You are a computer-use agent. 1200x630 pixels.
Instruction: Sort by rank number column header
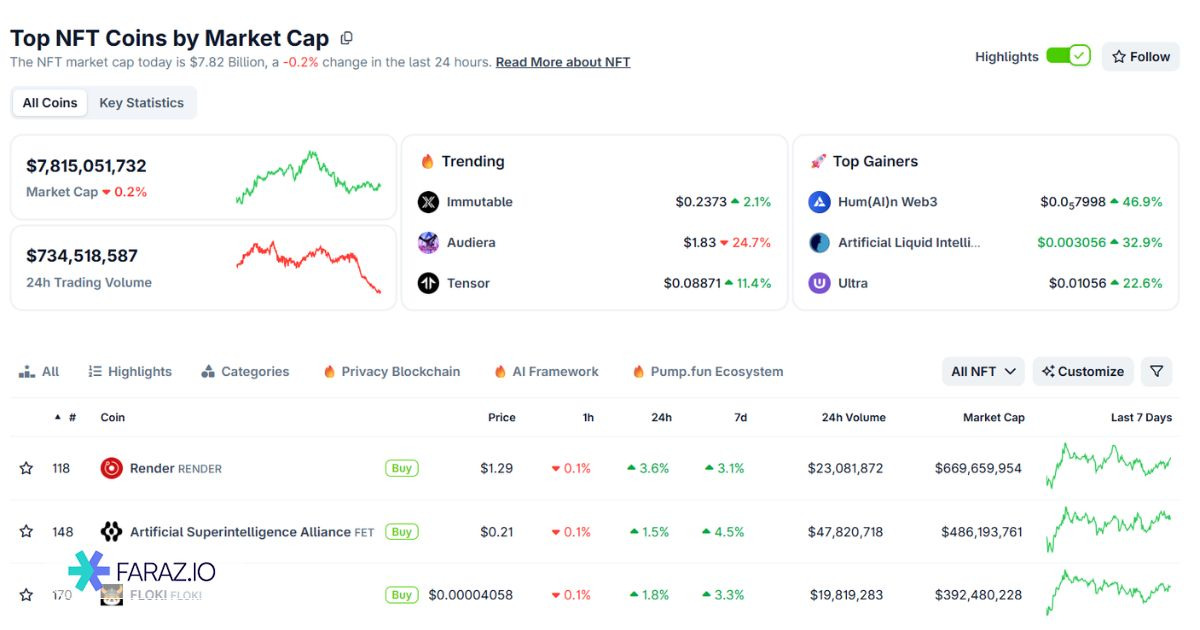(66, 417)
